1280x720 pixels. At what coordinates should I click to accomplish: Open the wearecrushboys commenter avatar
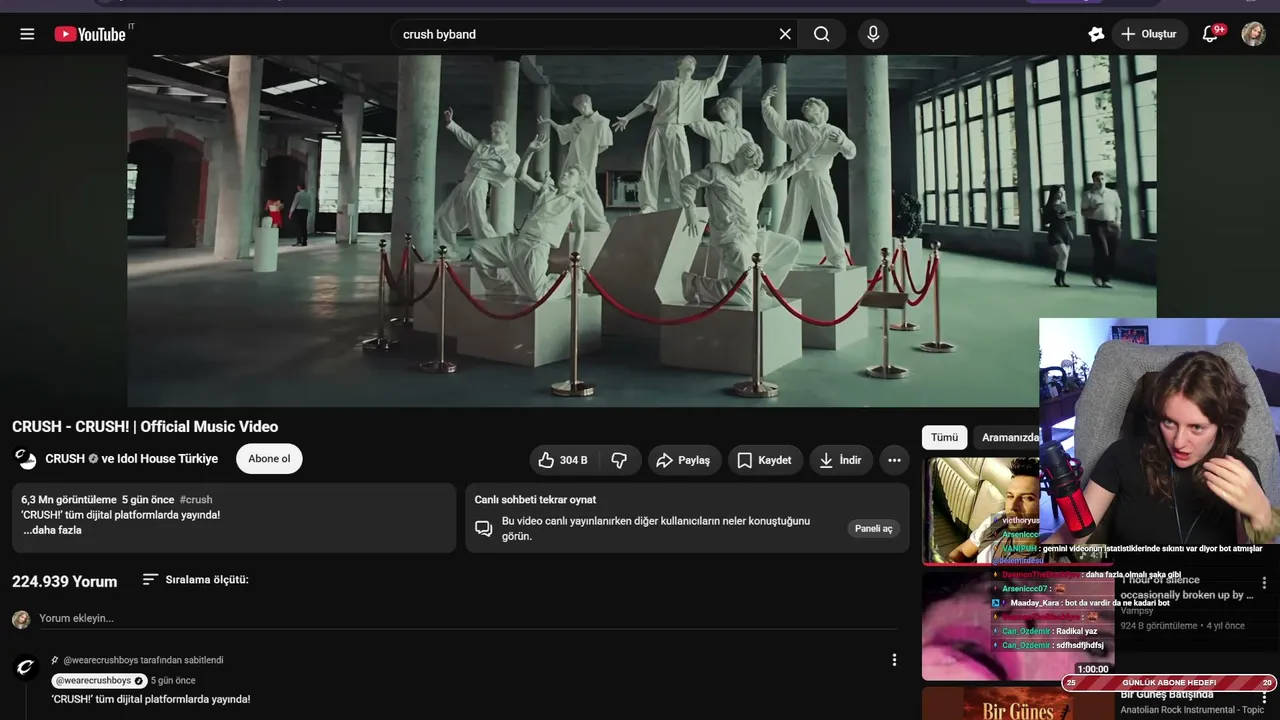25,667
